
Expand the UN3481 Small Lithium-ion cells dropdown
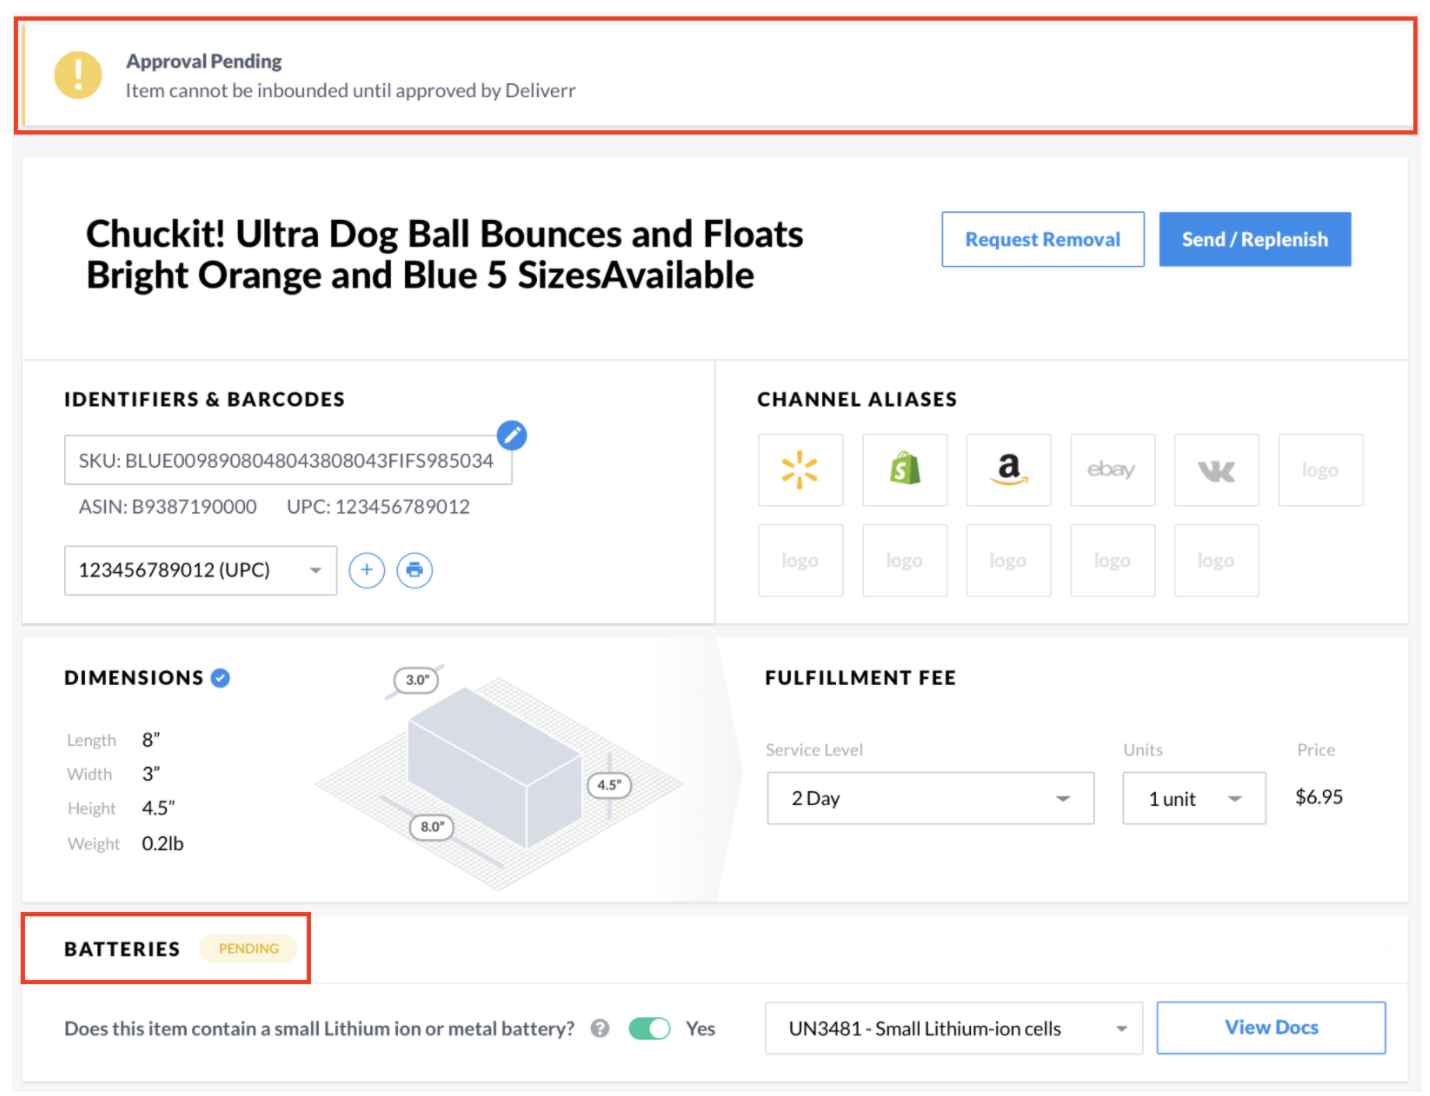(x=953, y=1028)
